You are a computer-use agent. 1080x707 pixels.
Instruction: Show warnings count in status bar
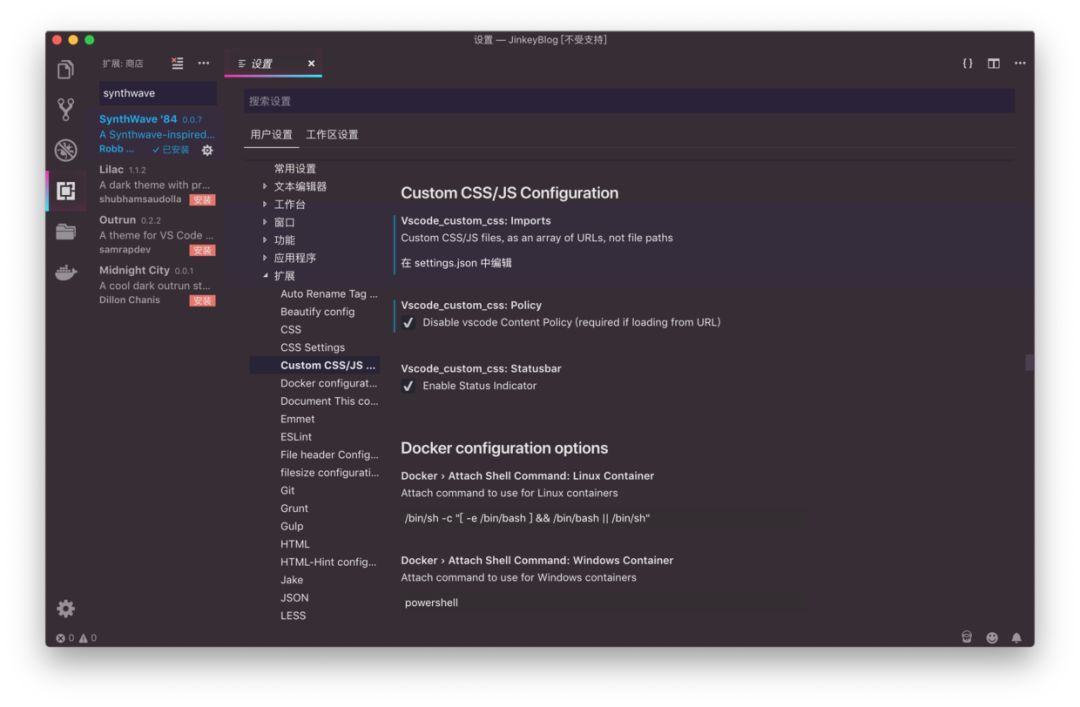(87, 638)
